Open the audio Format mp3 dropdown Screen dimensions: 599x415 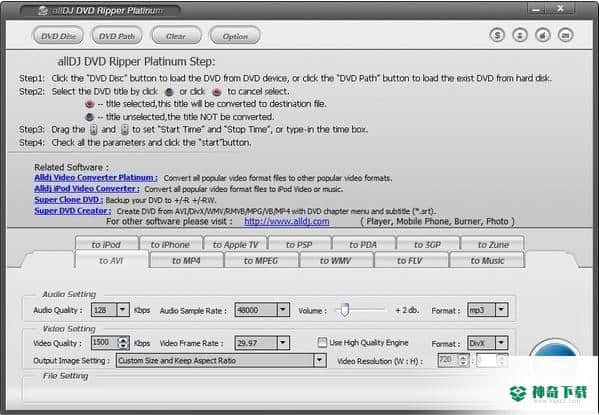(x=501, y=310)
